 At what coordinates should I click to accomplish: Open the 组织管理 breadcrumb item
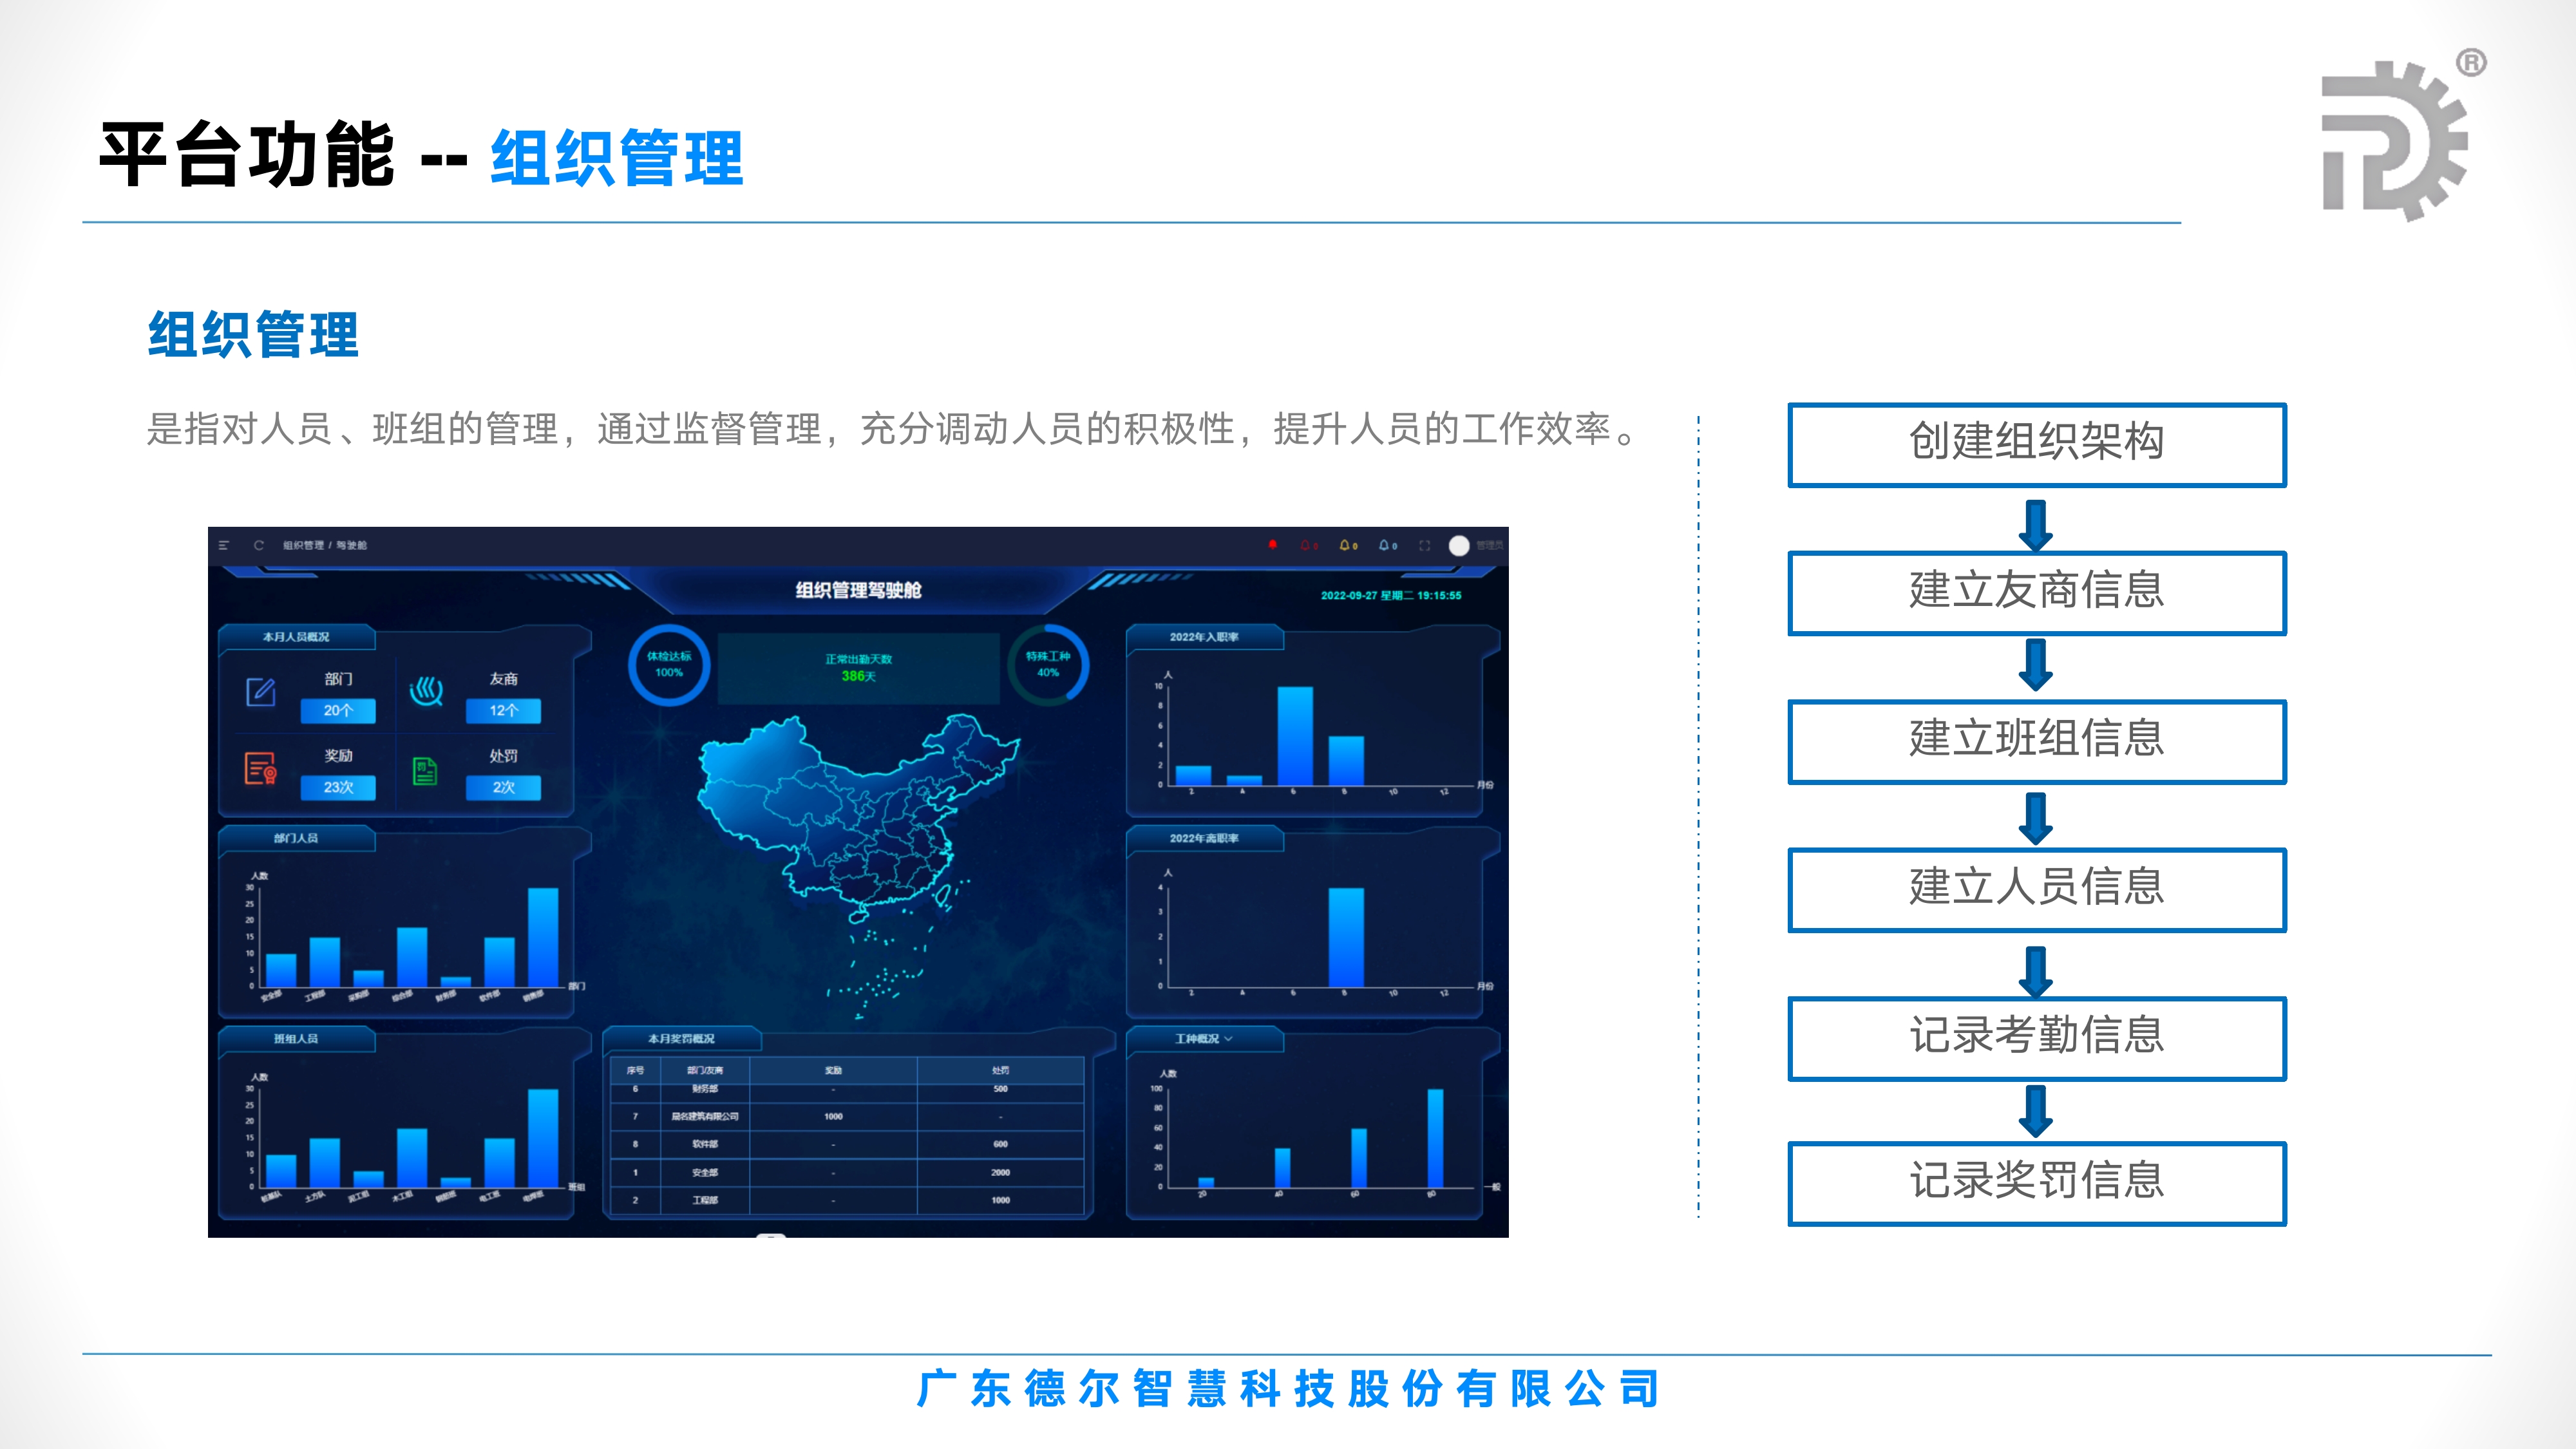tap(303, 545)
